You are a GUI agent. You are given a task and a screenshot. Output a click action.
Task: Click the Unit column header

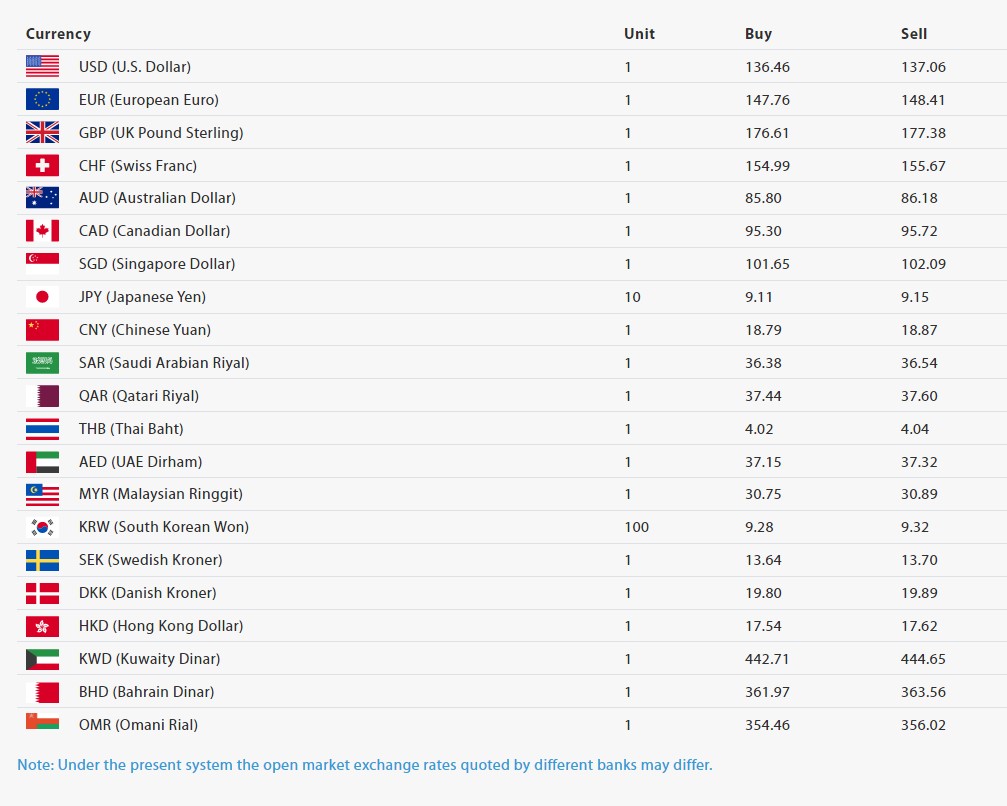coord(639,34)
